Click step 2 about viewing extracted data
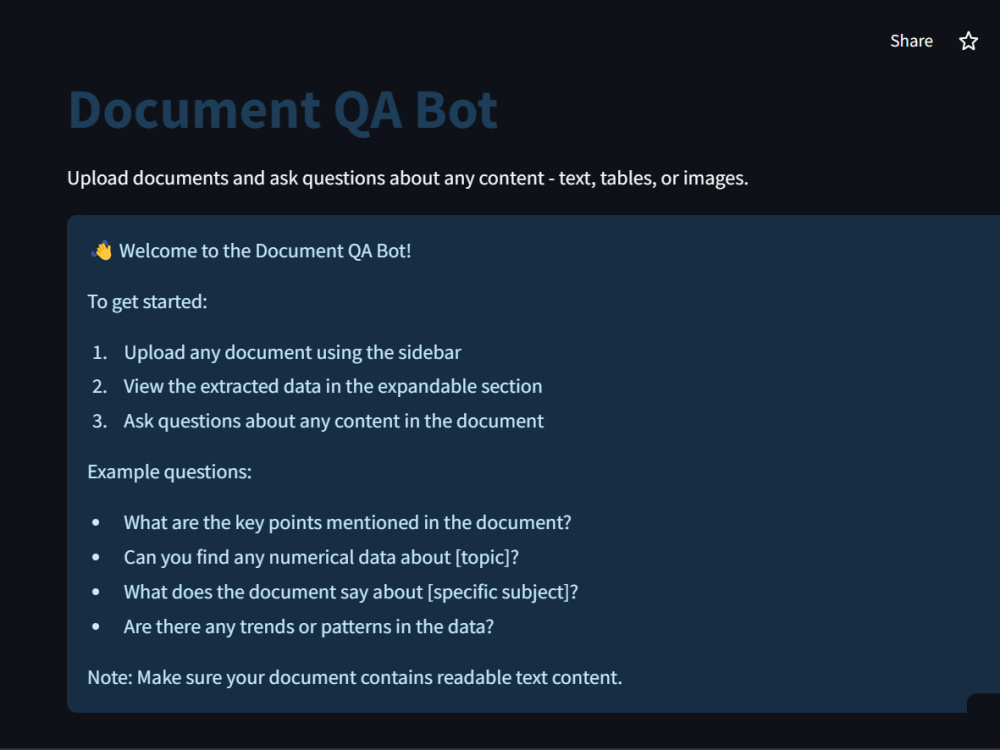This screenshot has height=750, width=1000. [333, 386]
